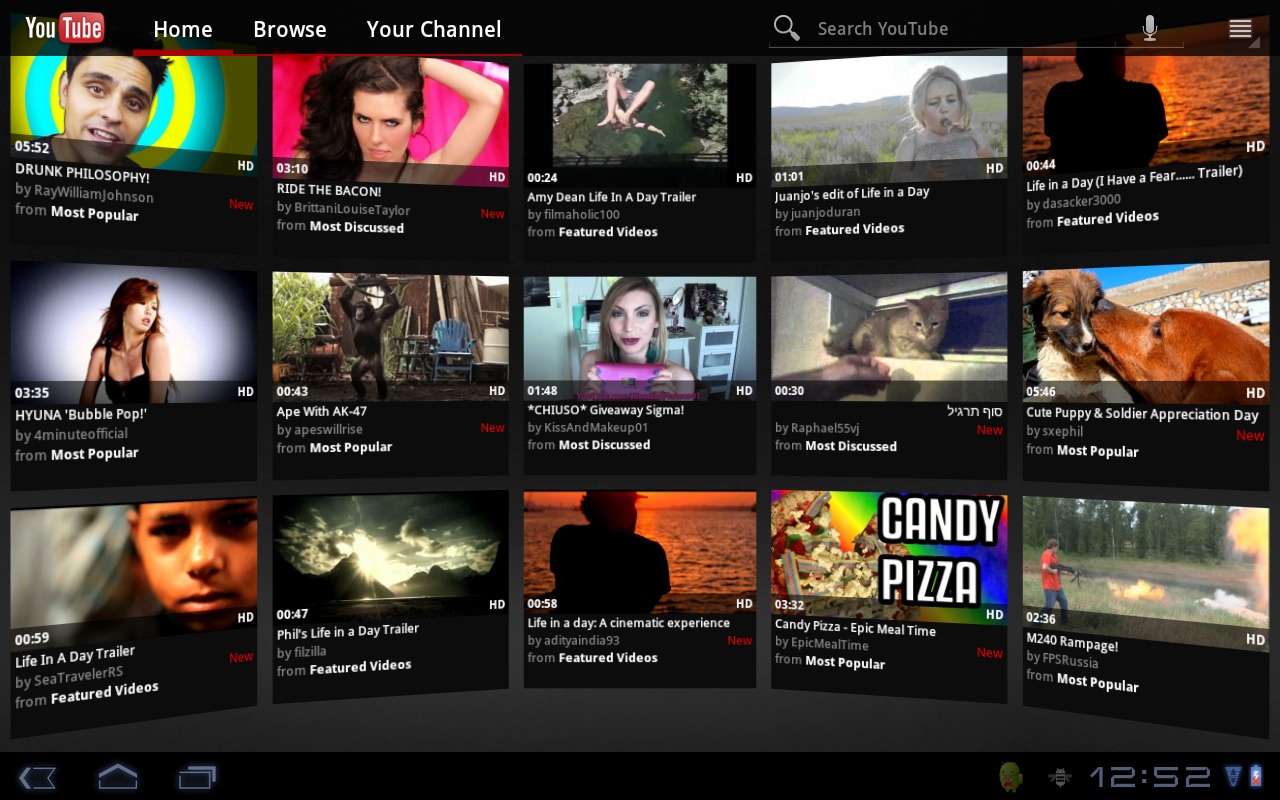Viewport: 1280px width, 800px height.
Task: Play the Amy Dean Life In A Day Trailer thumbnail
Action: coord(640,125)
